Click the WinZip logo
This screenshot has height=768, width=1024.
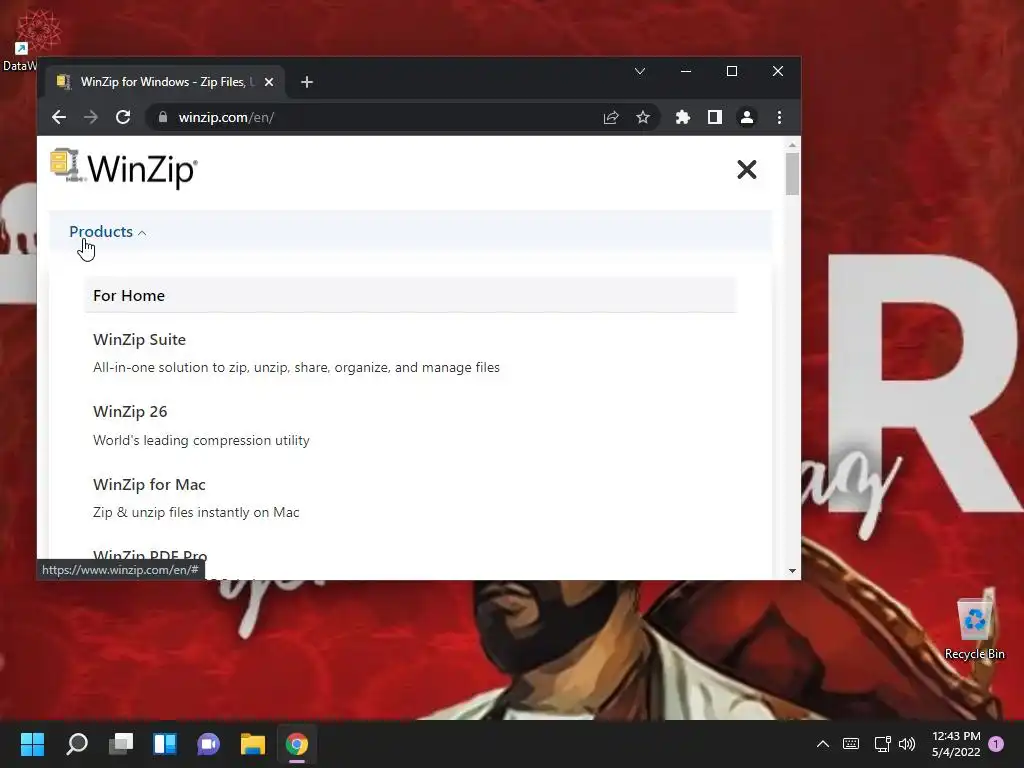tap(124, 168)
